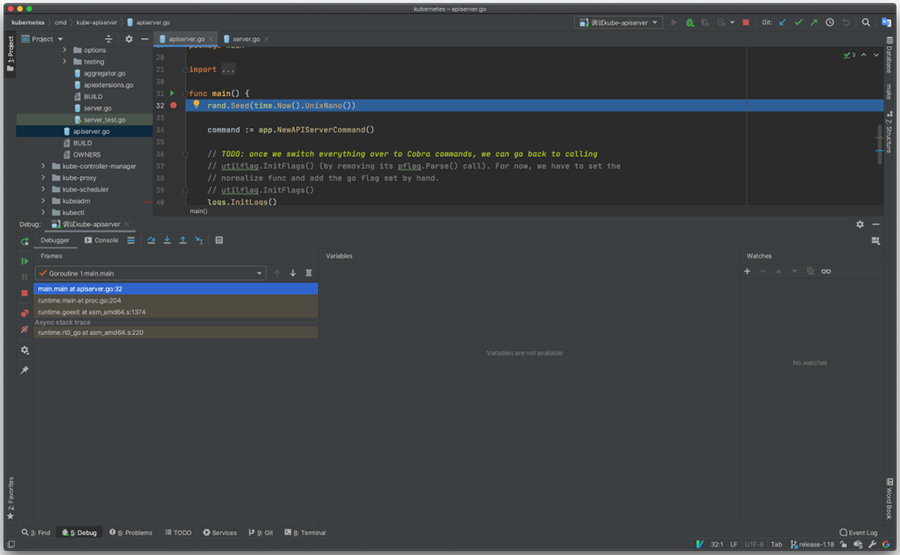
Task: Expand the kube-controller-manager folder
Action: point(43,166)
